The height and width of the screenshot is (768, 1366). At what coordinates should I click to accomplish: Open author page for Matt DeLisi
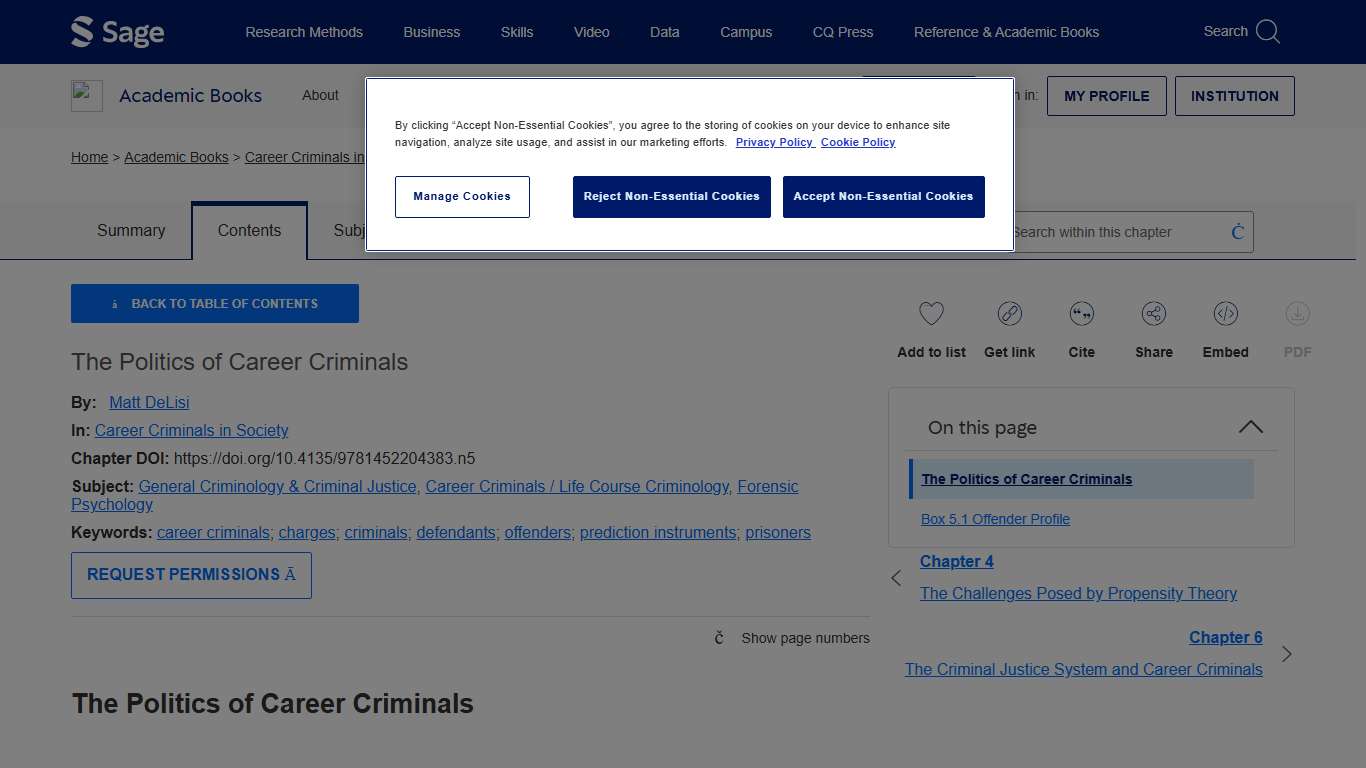148,402
